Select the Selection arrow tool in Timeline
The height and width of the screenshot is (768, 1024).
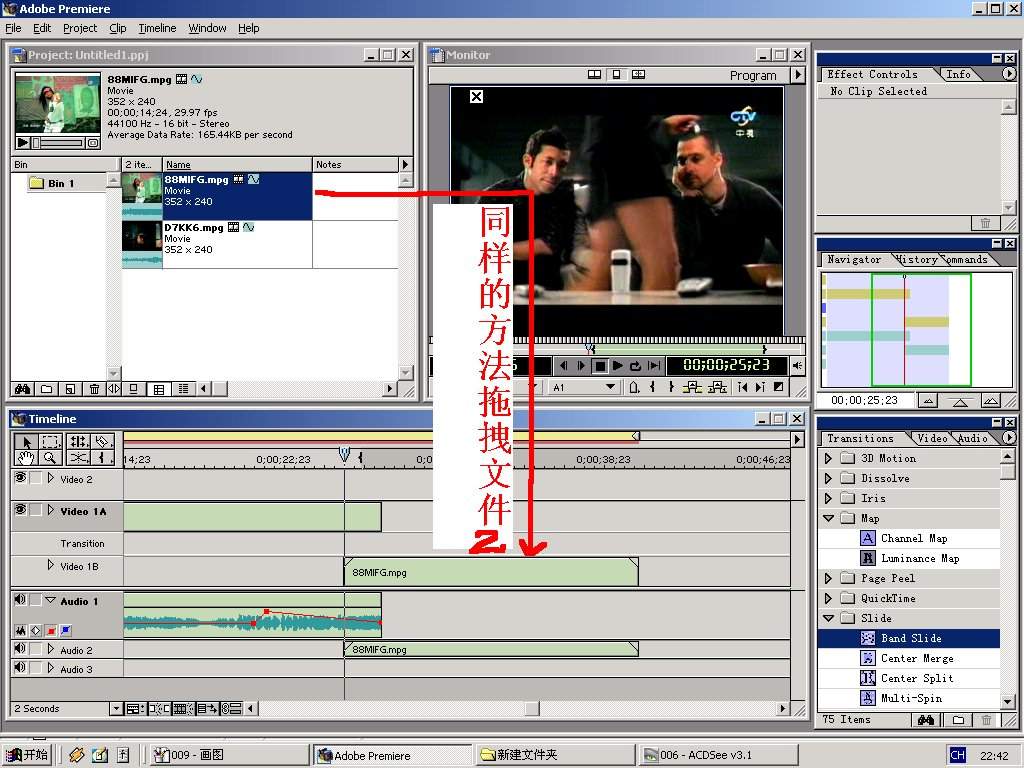pos(27,441)
